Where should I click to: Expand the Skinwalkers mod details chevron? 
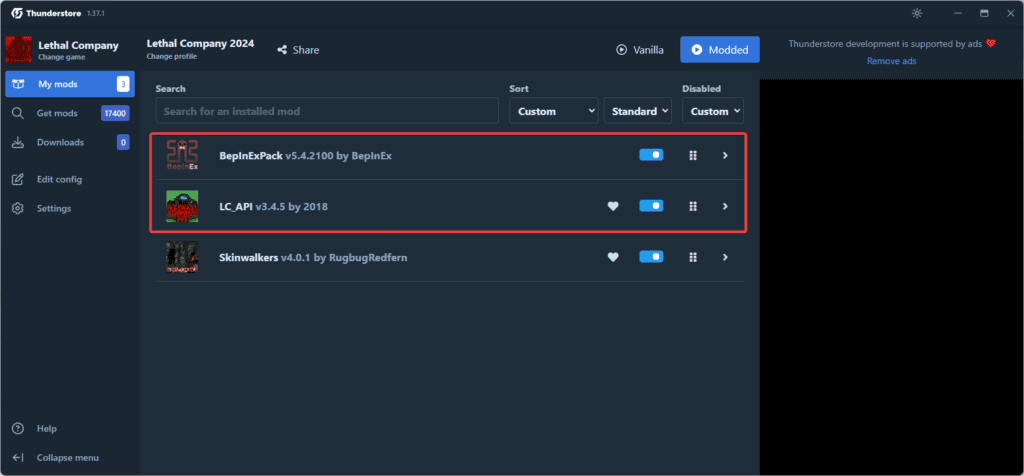725,257
